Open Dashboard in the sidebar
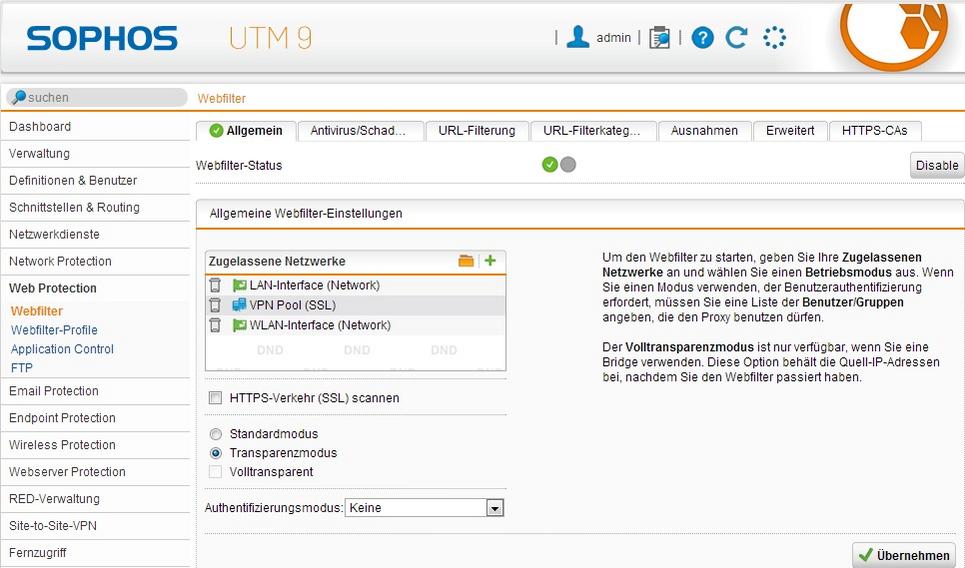This screenshot has height=568, width=965. (95, 127)
